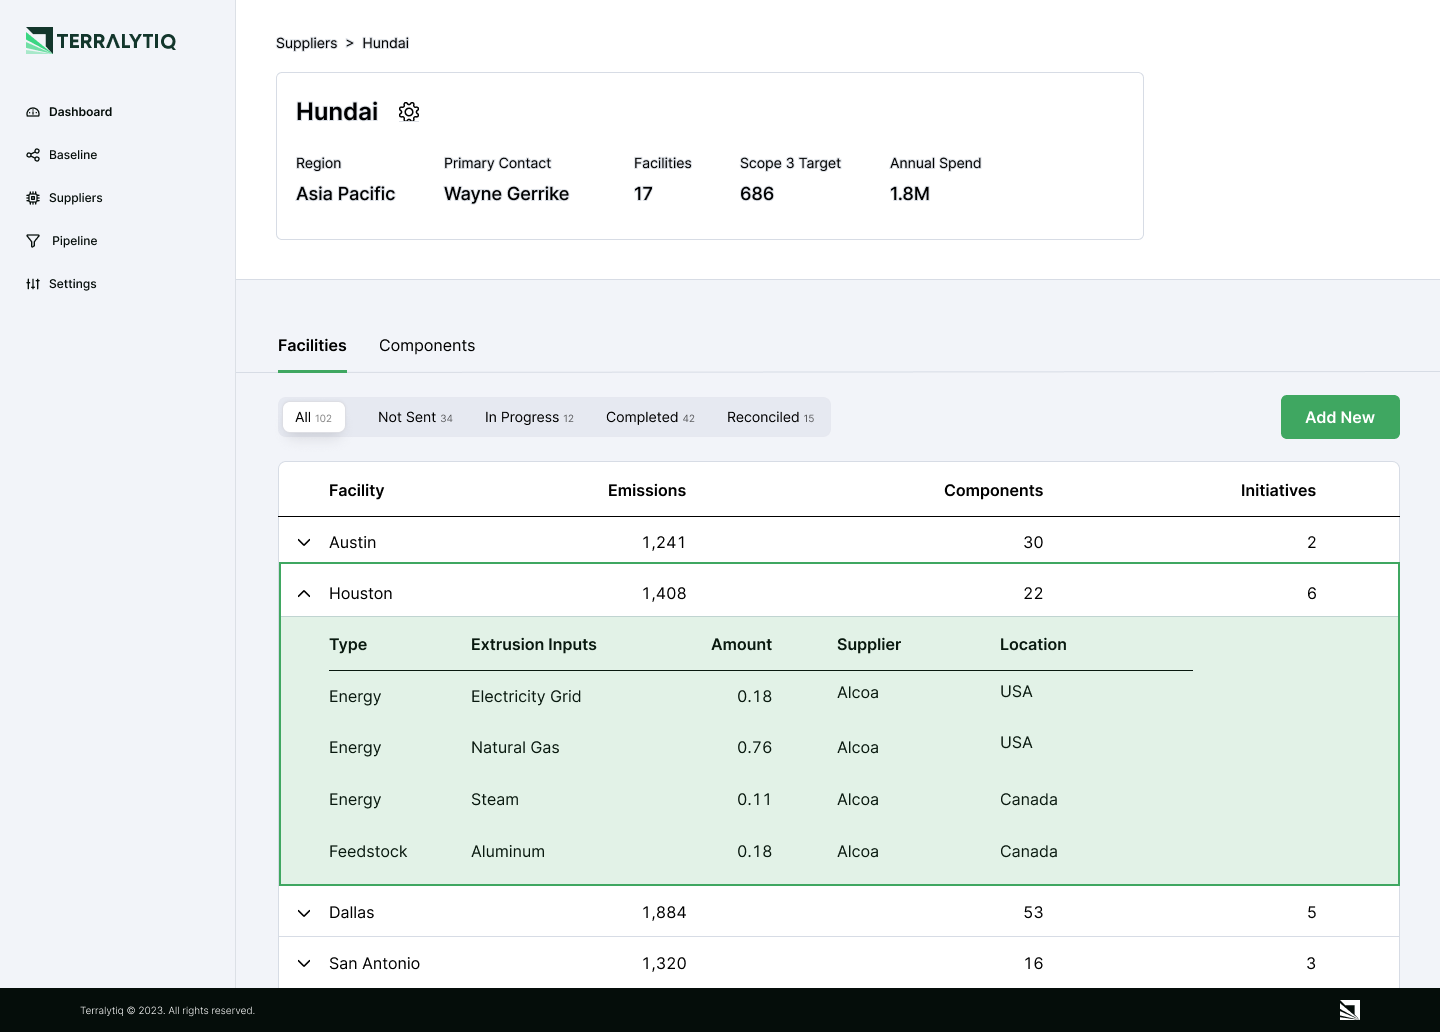Go to Suppliers breadcrumb link
The height and width of the screenshot is (1032, 1440).
point(306,43)
